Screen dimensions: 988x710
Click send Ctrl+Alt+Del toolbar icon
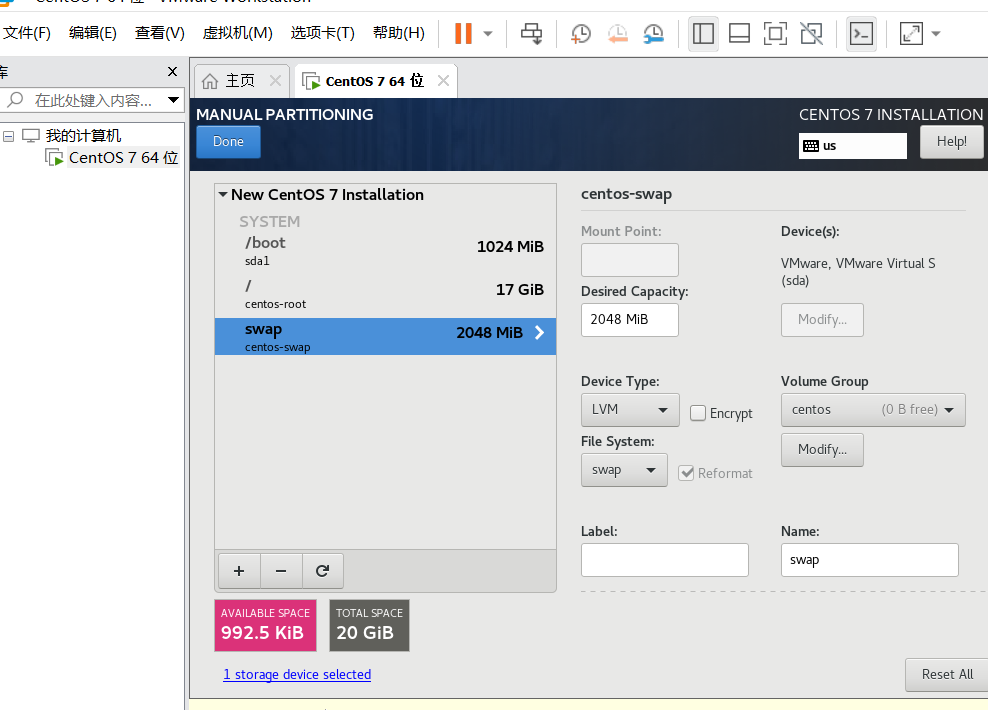[531, 33]
